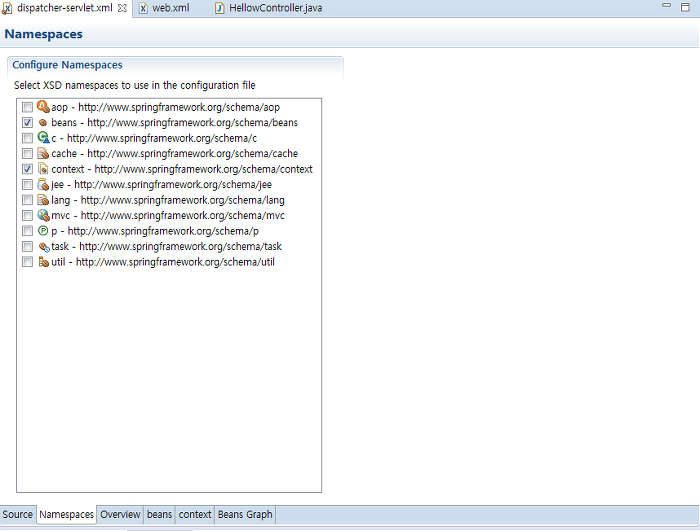Screen dimensions: 700x531
Task: Enable the lang namespace checkbox
Action: pyautogui.click(x=28, y=200)
